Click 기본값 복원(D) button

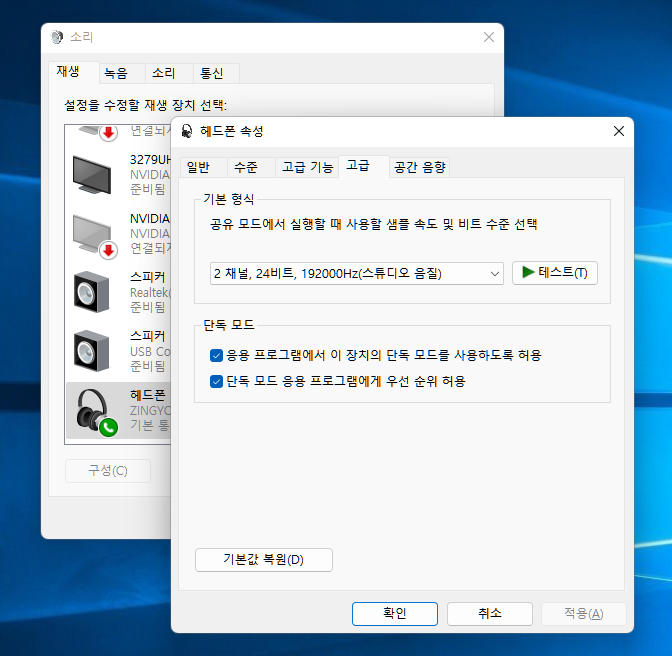click(x=264, y=560)
